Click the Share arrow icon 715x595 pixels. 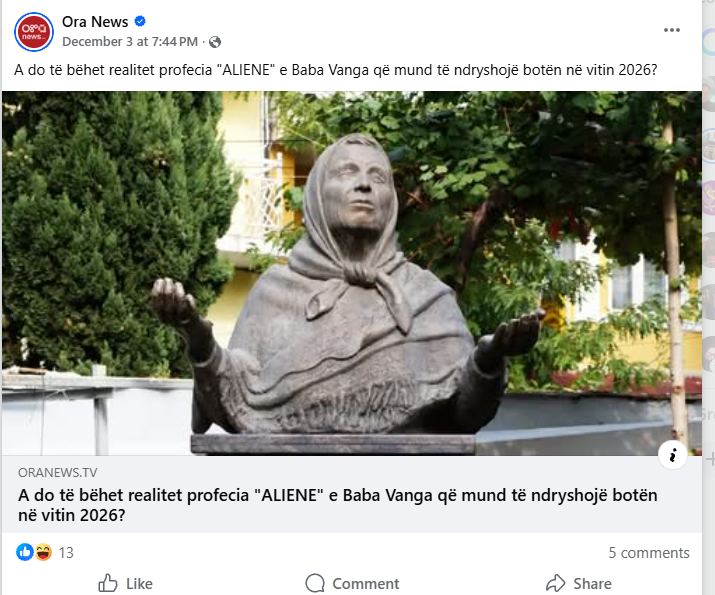click(555, 583)
